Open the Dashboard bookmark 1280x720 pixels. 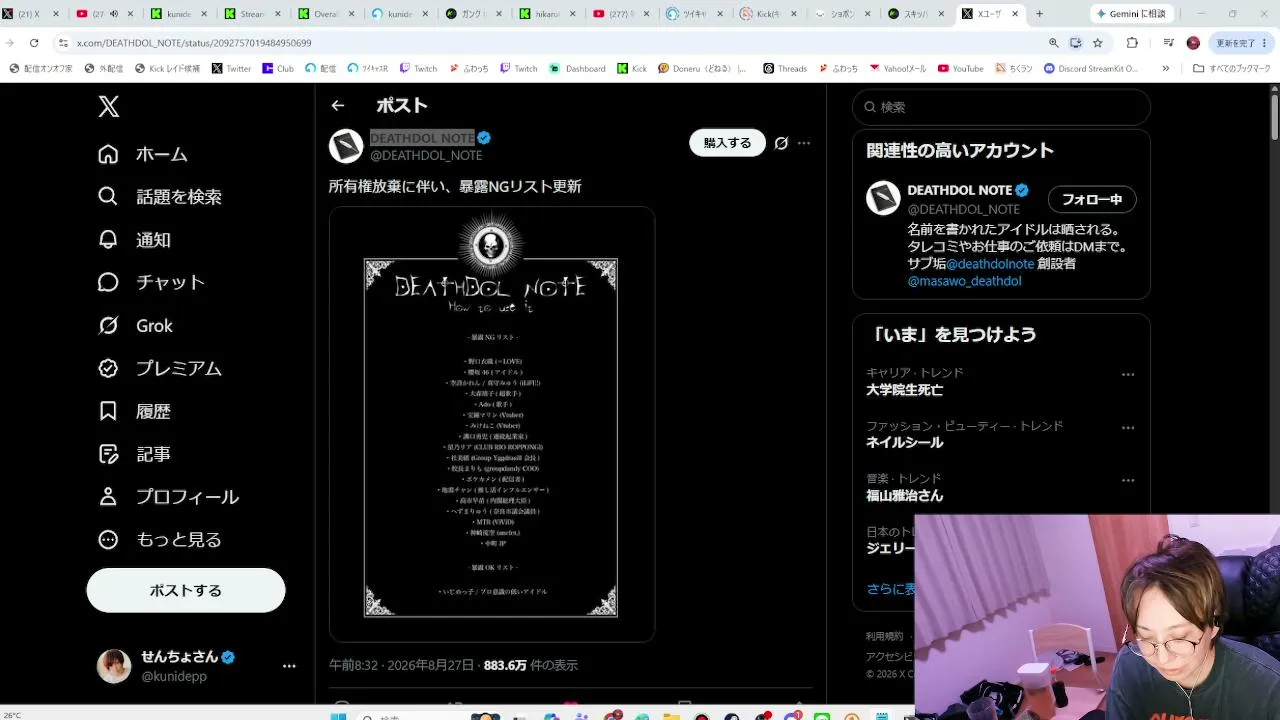pyautogui.click(x=578, y=69)
